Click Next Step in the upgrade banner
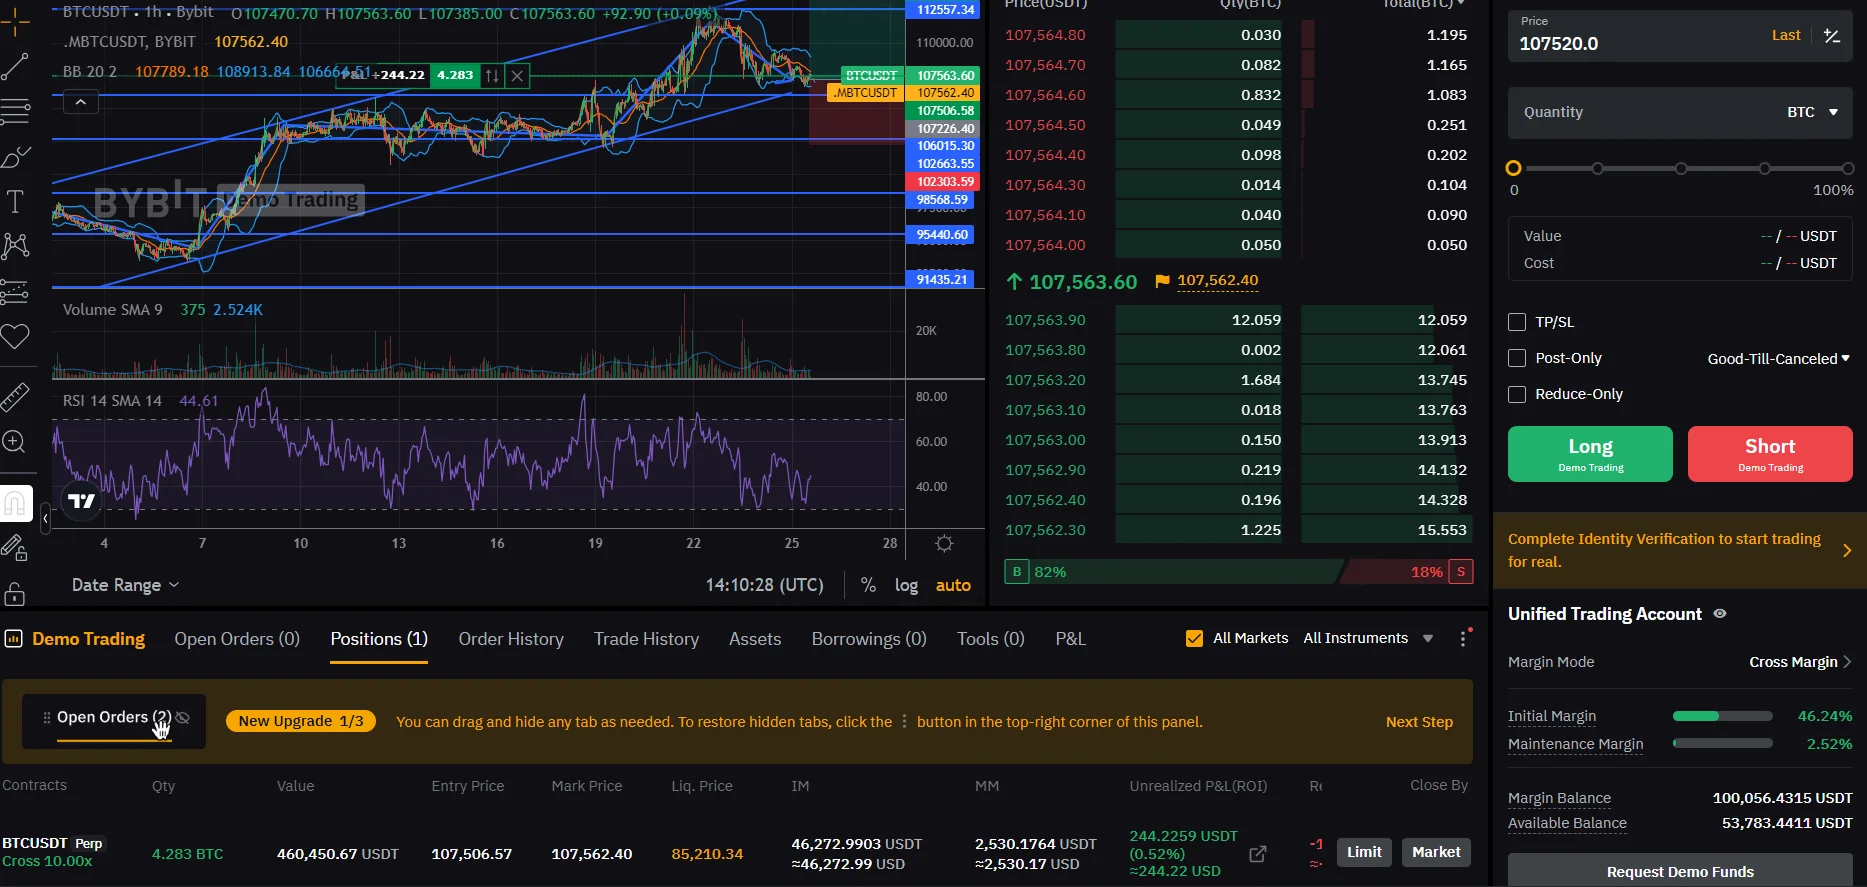 click(1419, 722)
